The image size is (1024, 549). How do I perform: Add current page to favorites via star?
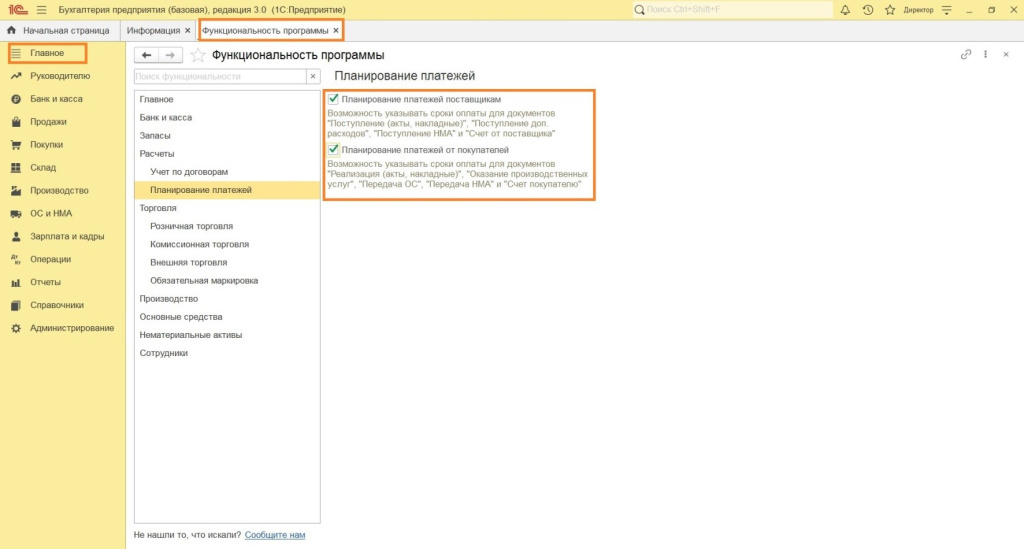(x=197, y=55)
